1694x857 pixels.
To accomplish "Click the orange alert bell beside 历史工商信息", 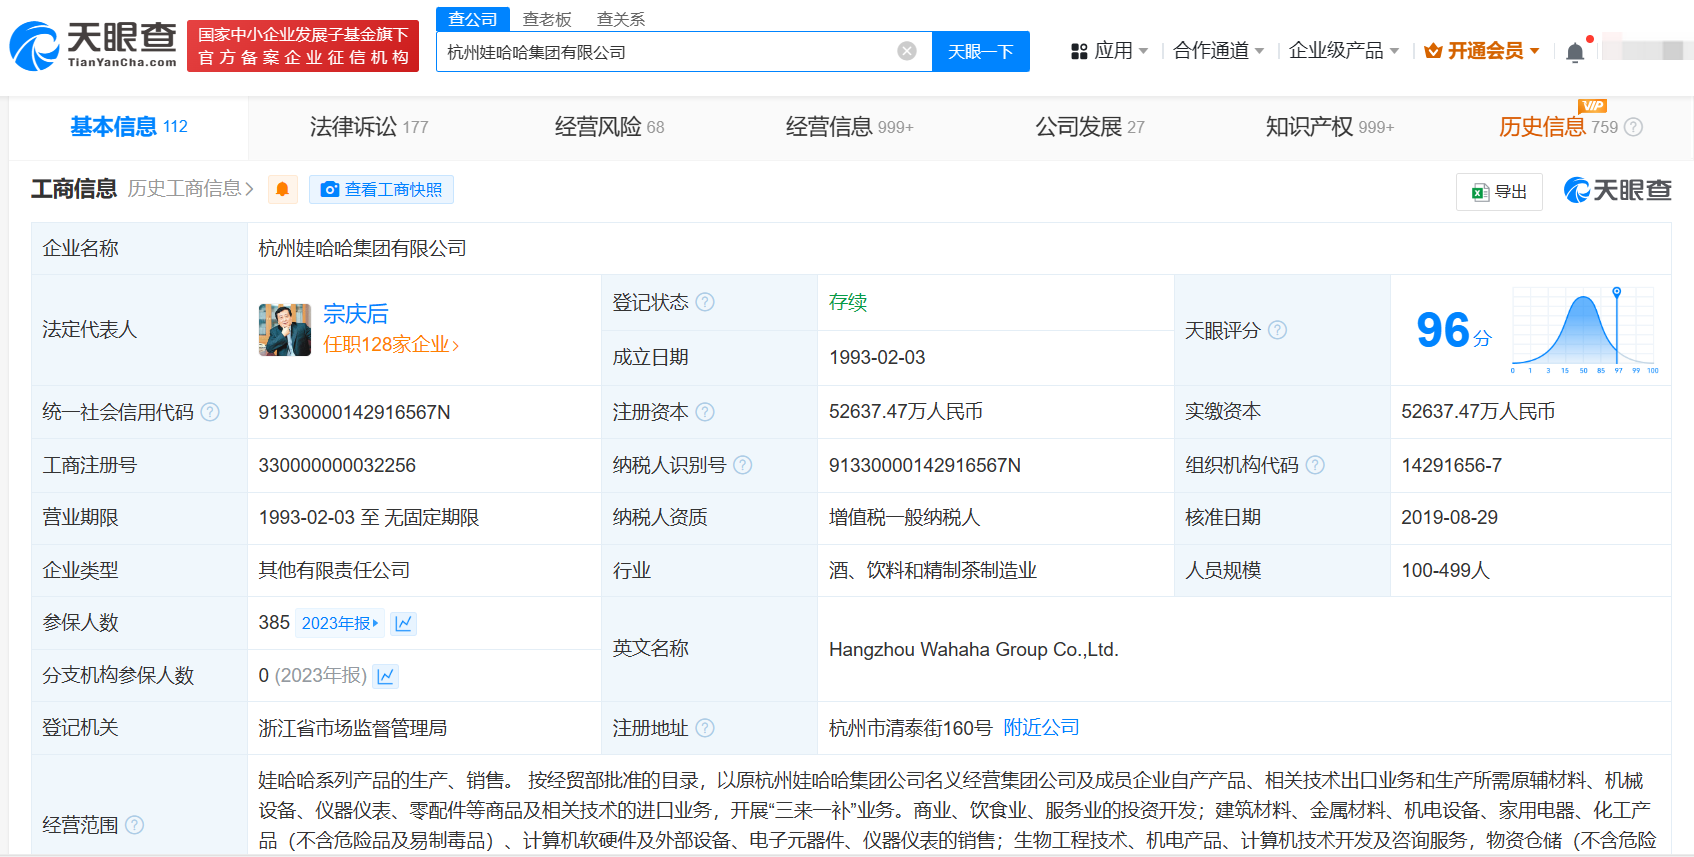I will pos(283,189).
